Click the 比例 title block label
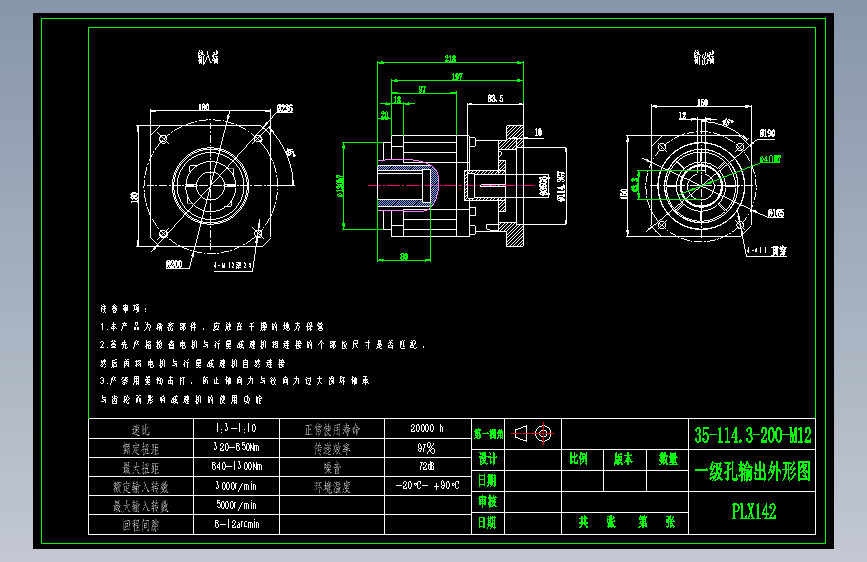The image size is (867, 562). (x=578, y=459)
